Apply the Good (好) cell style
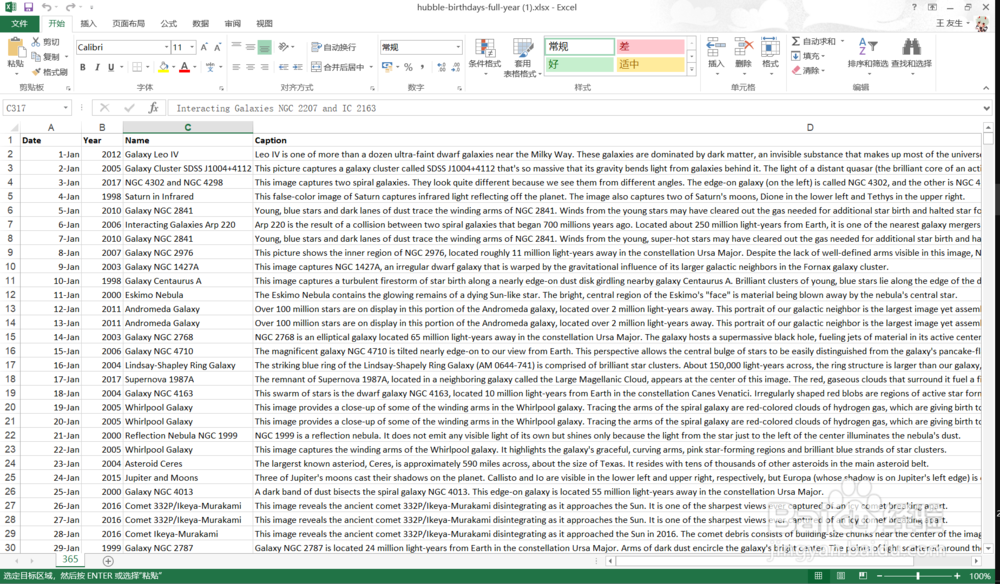 (x=579, y=64)
